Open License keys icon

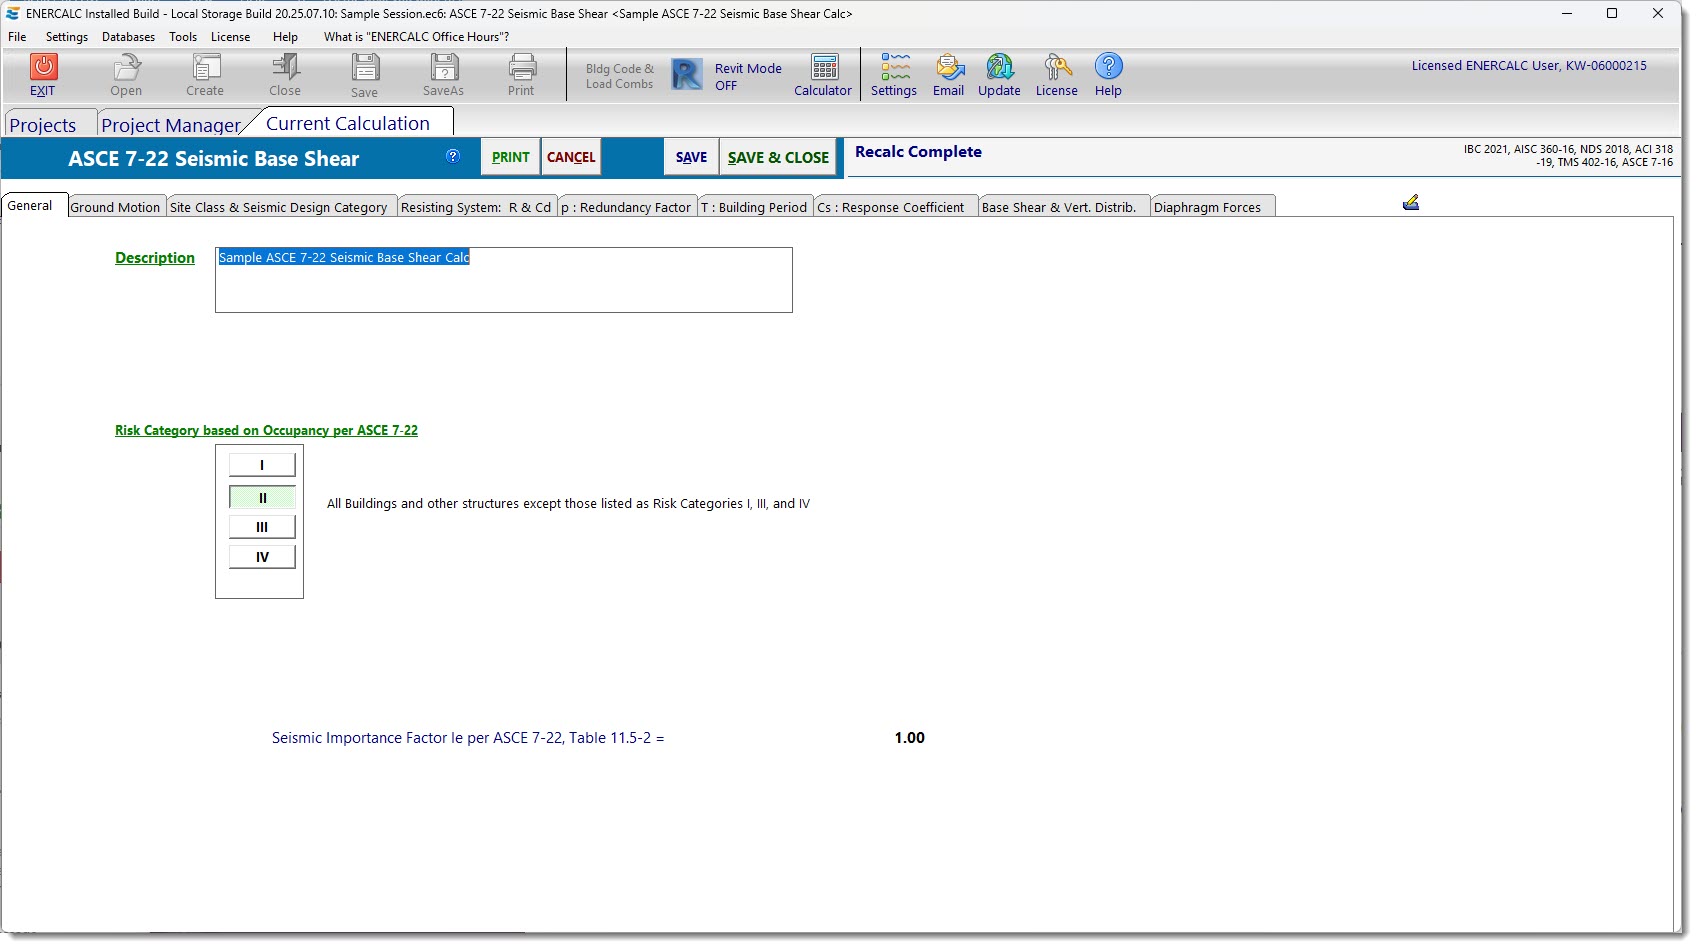click(x=1057, y=68)
